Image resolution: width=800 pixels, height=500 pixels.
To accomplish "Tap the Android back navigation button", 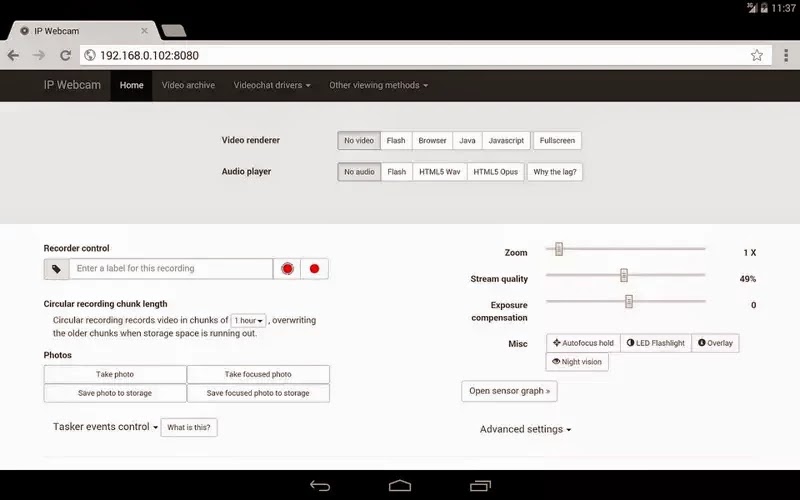I will pos(320,486).
